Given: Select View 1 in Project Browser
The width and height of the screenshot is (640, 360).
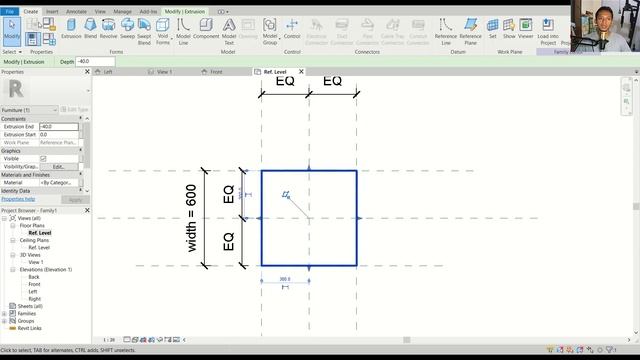Looking at the screenshot, I should pos(36,262).
